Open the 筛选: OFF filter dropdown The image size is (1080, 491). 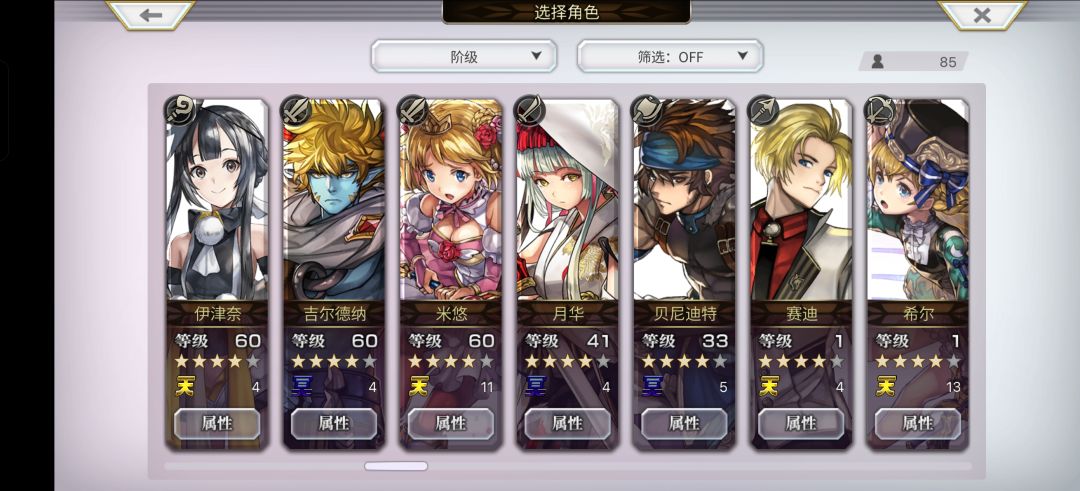click(x=669, y=56)
